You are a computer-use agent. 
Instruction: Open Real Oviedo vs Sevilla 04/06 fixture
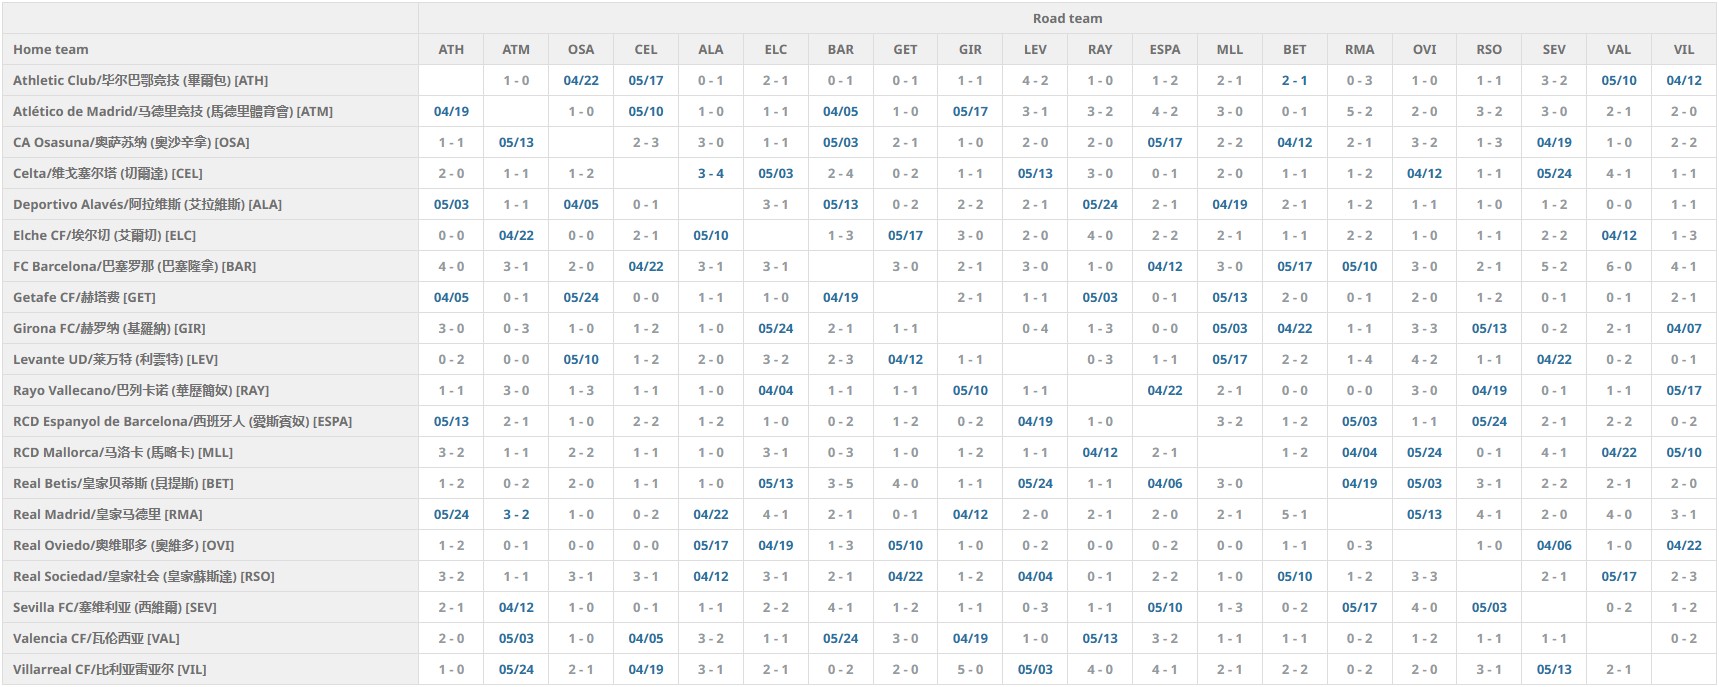pos(1553,545)
